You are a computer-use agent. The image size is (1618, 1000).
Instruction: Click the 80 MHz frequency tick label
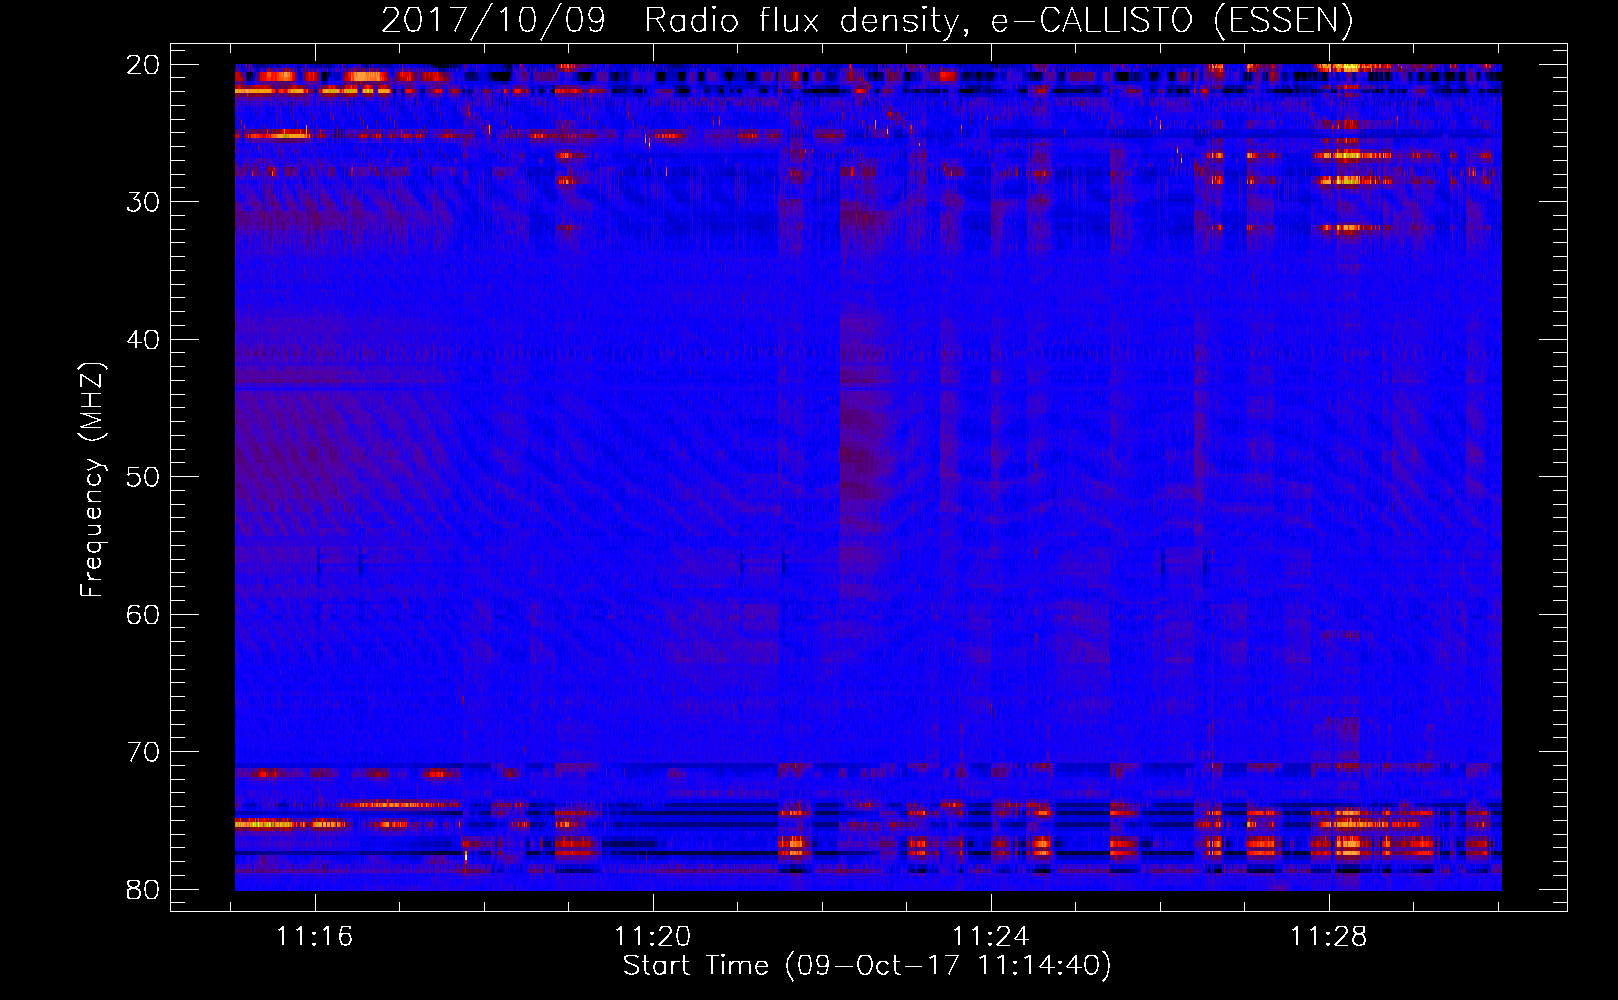(x=144, y=890)
